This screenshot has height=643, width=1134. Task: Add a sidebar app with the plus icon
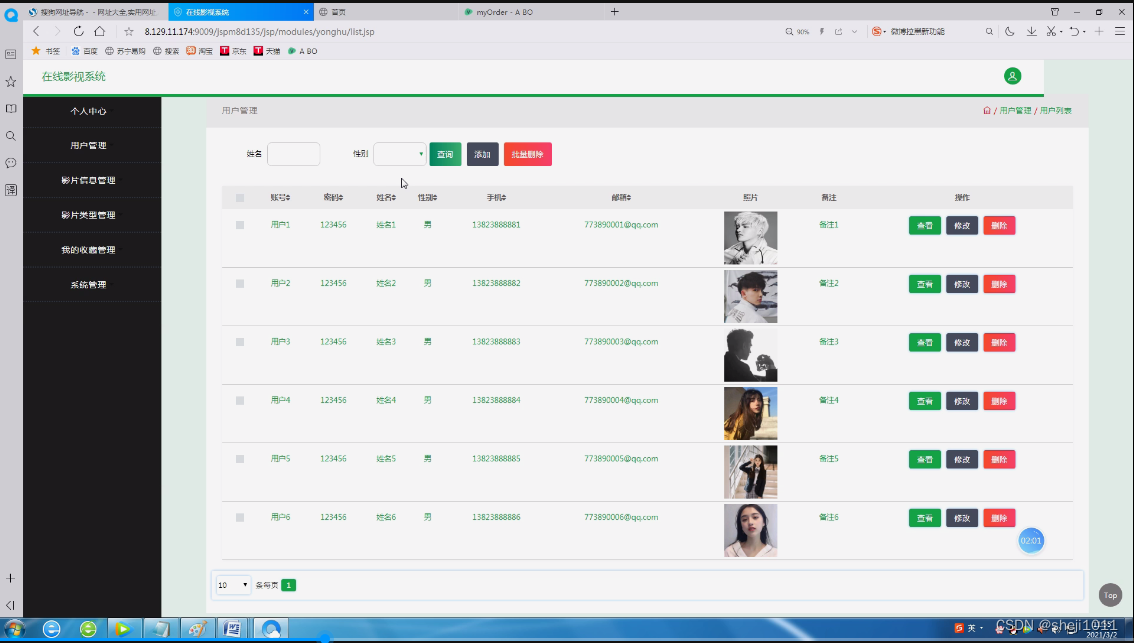click(x=11, y=578)
